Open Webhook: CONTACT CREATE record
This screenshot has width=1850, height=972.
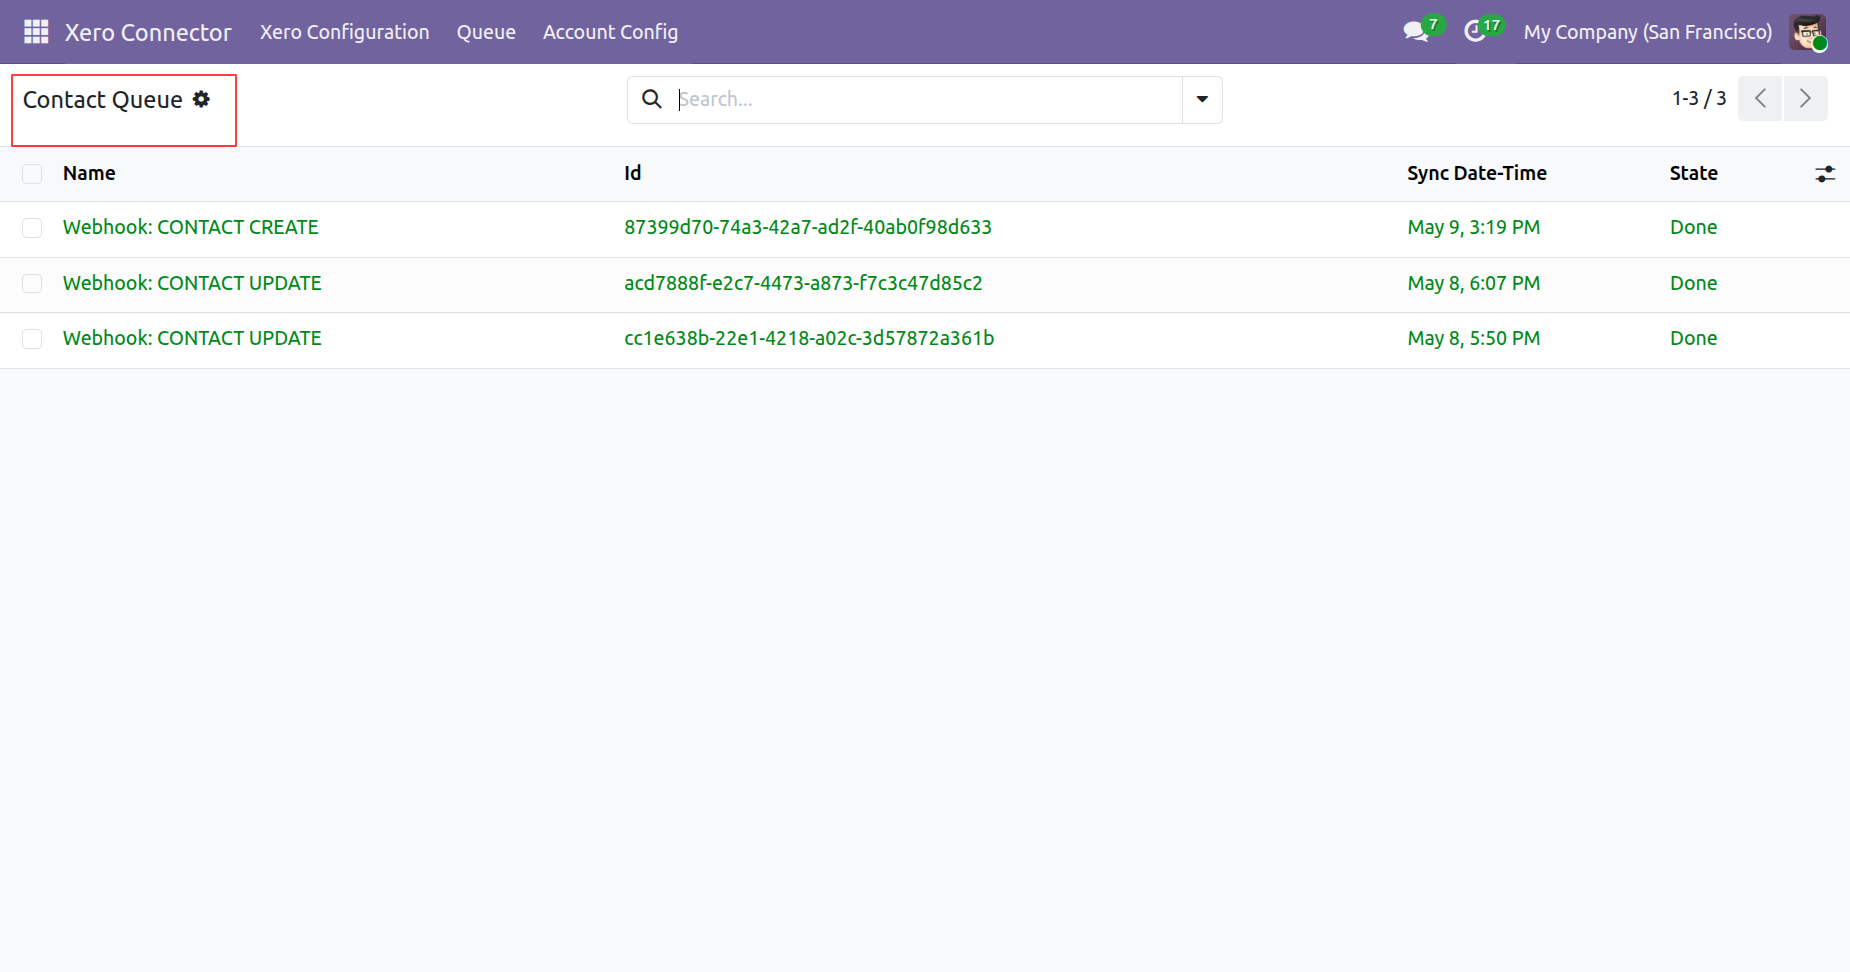tap(191, 227)
